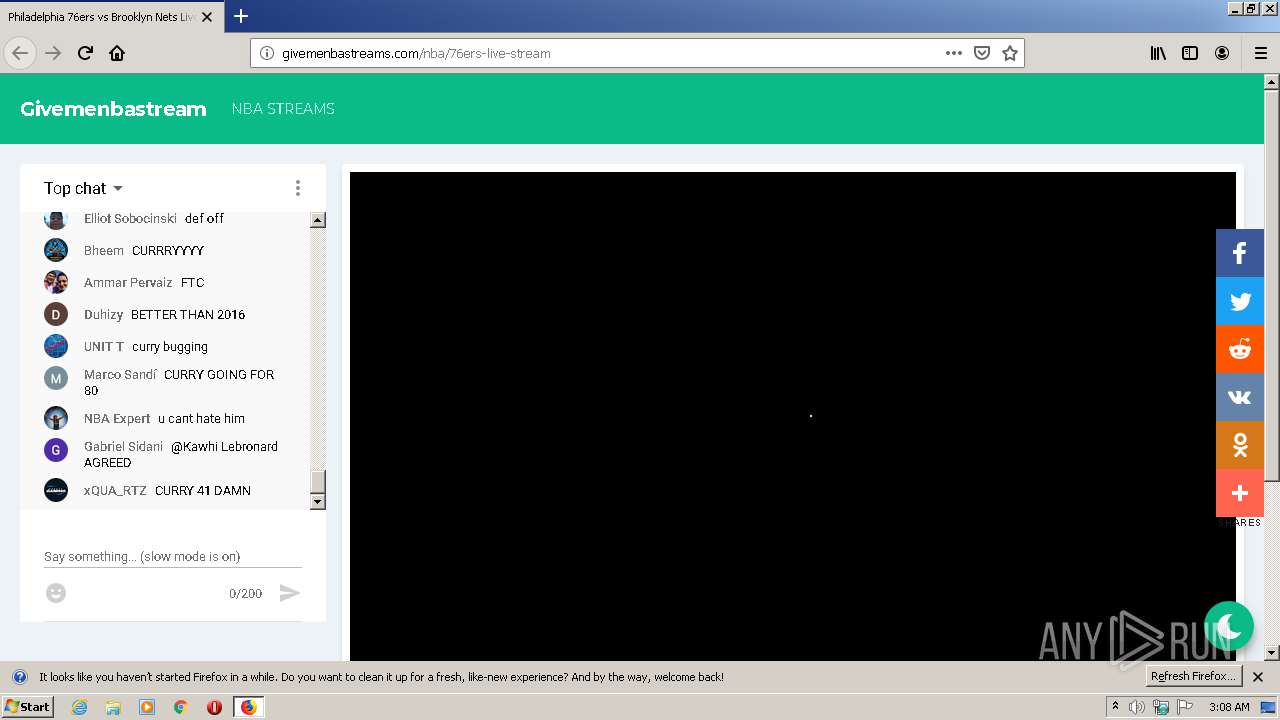Show site information icon in address bar
The image size is (1280, 720).
266,53
